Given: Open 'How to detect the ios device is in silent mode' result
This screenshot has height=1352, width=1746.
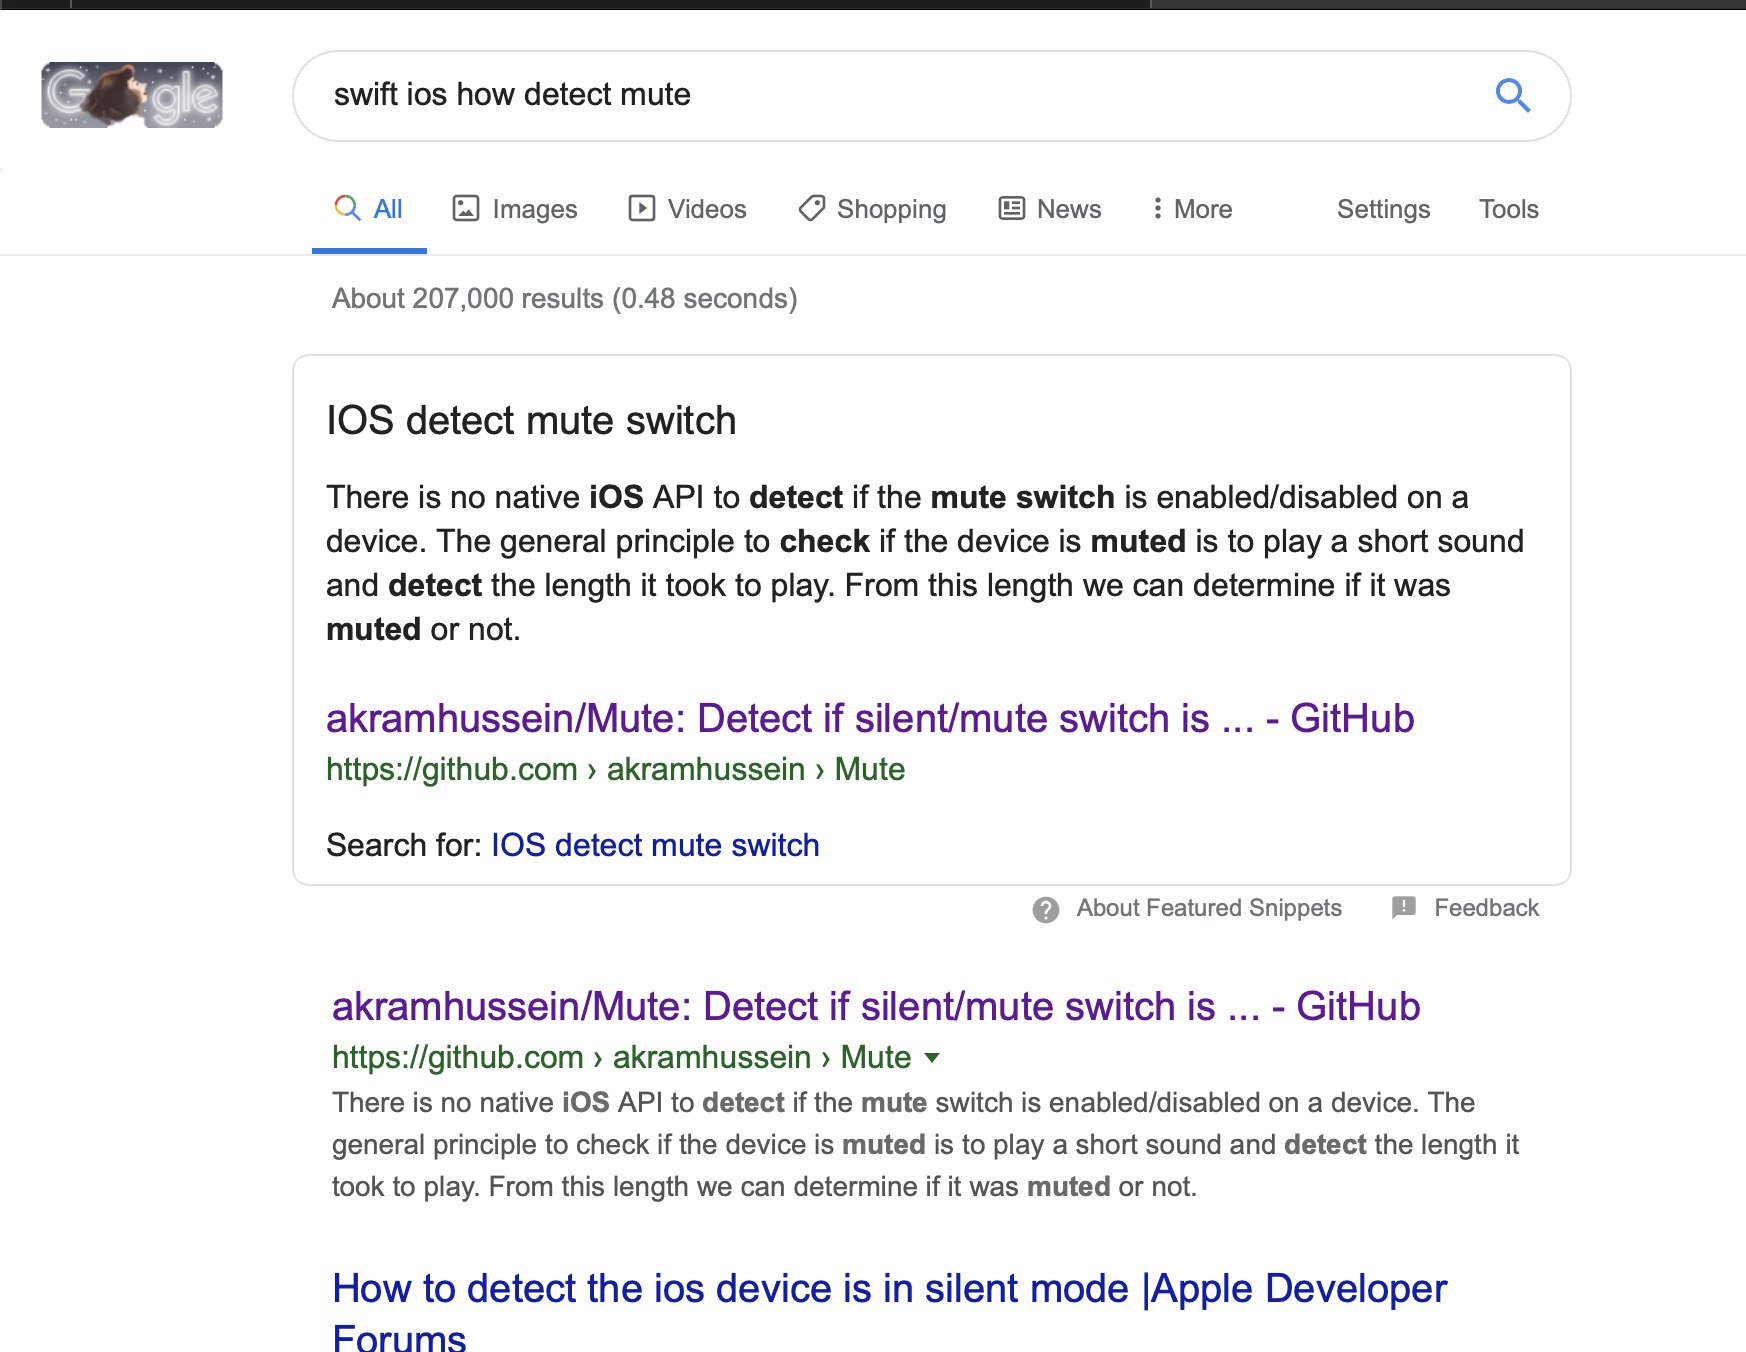Looking at the screenshot, I should [889, 1312].
